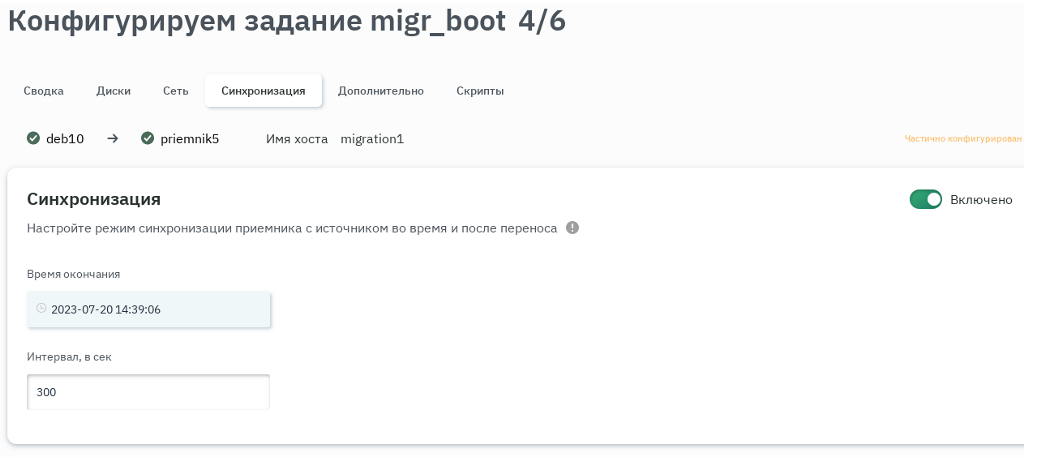Open the Дополнительно tab
The height and width of the screenshot is (464, 1045).
[x=380, y=91]
